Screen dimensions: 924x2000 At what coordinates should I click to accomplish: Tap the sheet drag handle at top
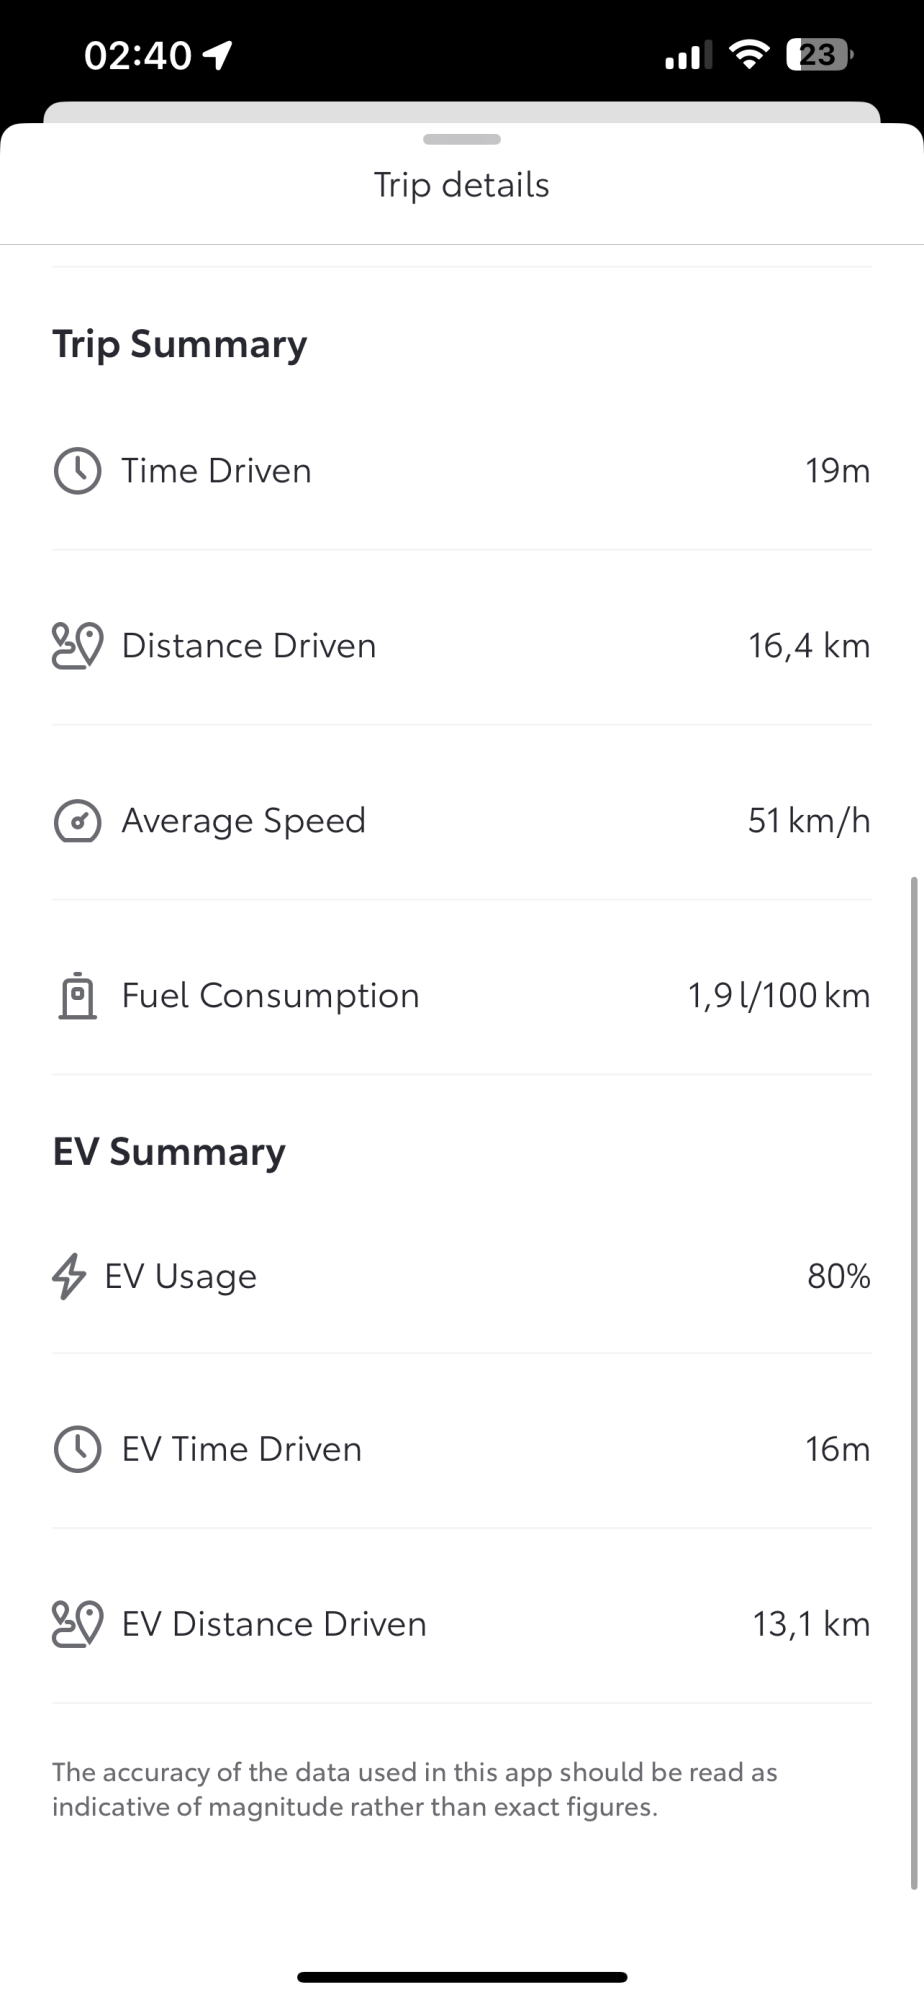[x=462, y=139]
